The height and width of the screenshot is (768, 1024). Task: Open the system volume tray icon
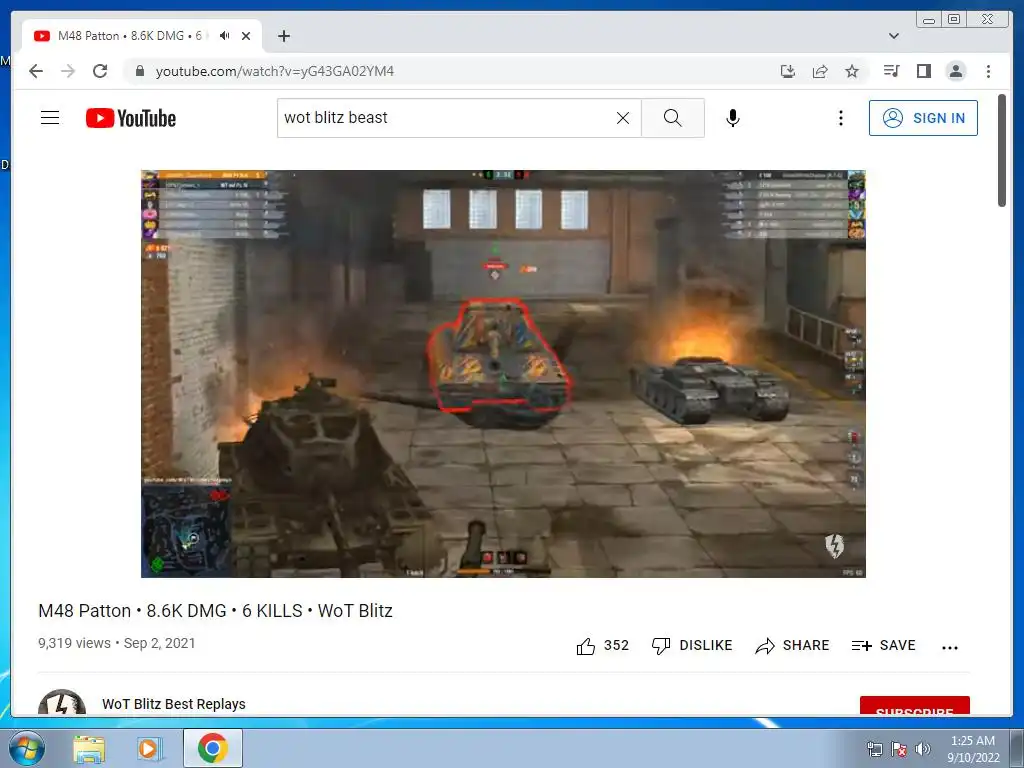coord(922,749)
